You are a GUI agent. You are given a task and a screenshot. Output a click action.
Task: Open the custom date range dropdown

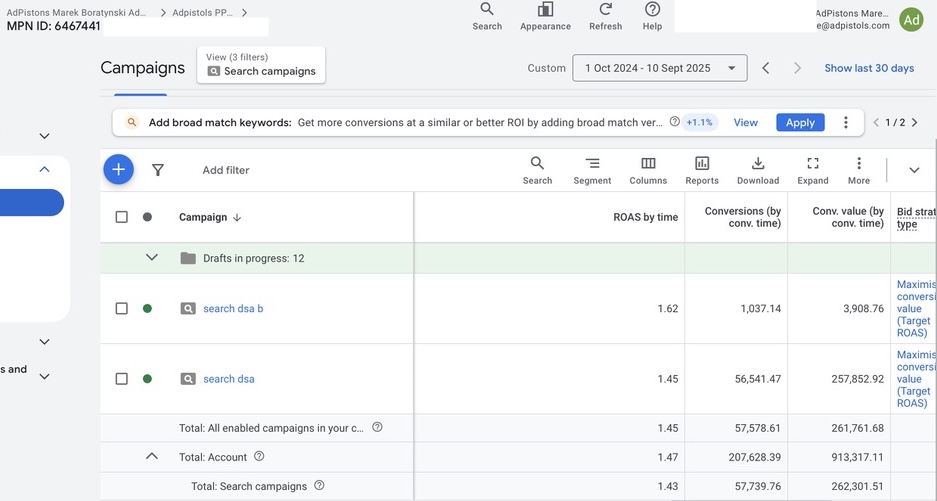tap(660, 68)
